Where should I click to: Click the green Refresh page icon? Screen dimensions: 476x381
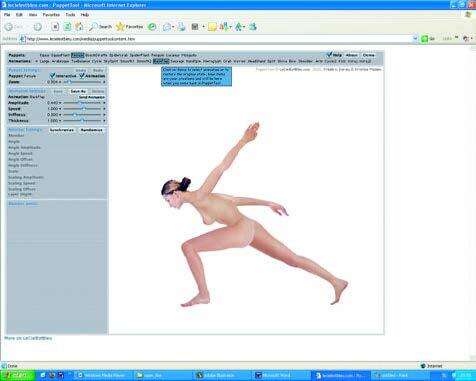[67, 27]
